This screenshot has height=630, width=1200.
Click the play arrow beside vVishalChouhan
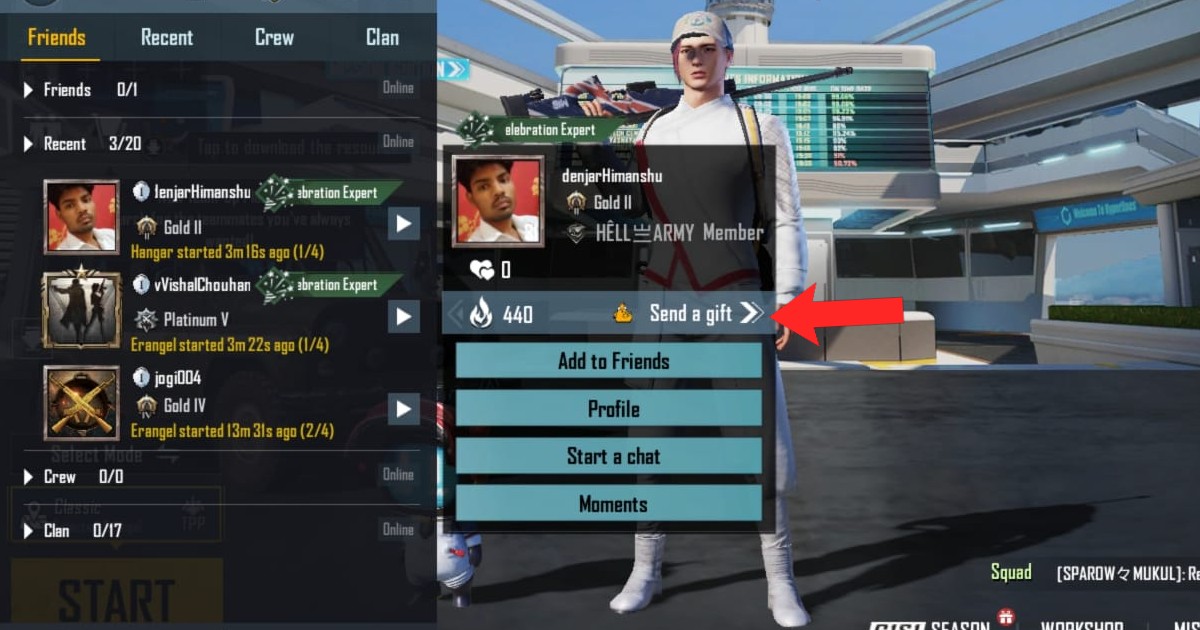click(403, 316)
